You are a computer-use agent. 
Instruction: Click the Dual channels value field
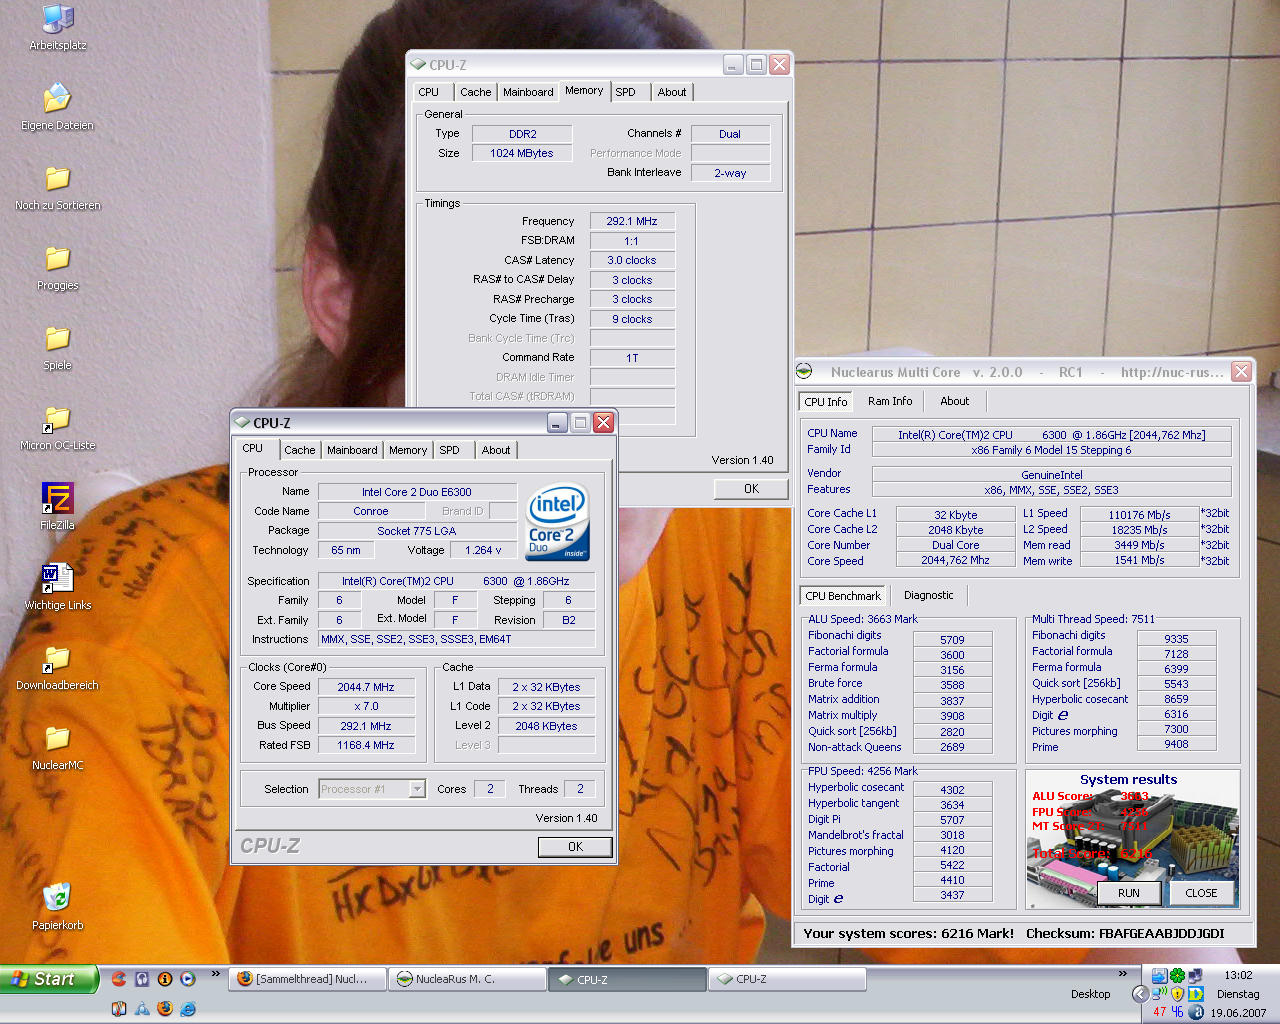(x=730, y=134)
